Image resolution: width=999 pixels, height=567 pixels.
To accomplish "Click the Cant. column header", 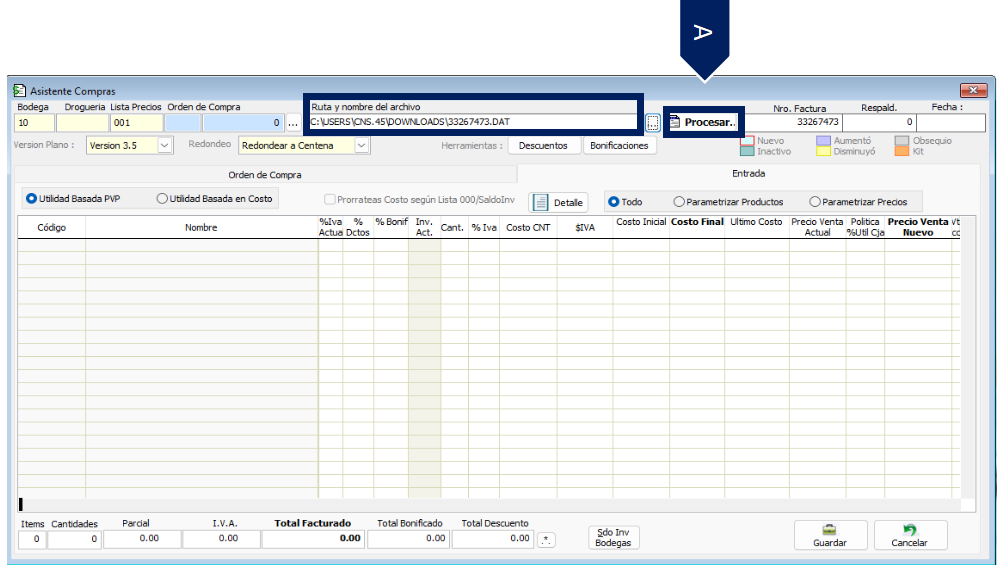I will 452,227.
